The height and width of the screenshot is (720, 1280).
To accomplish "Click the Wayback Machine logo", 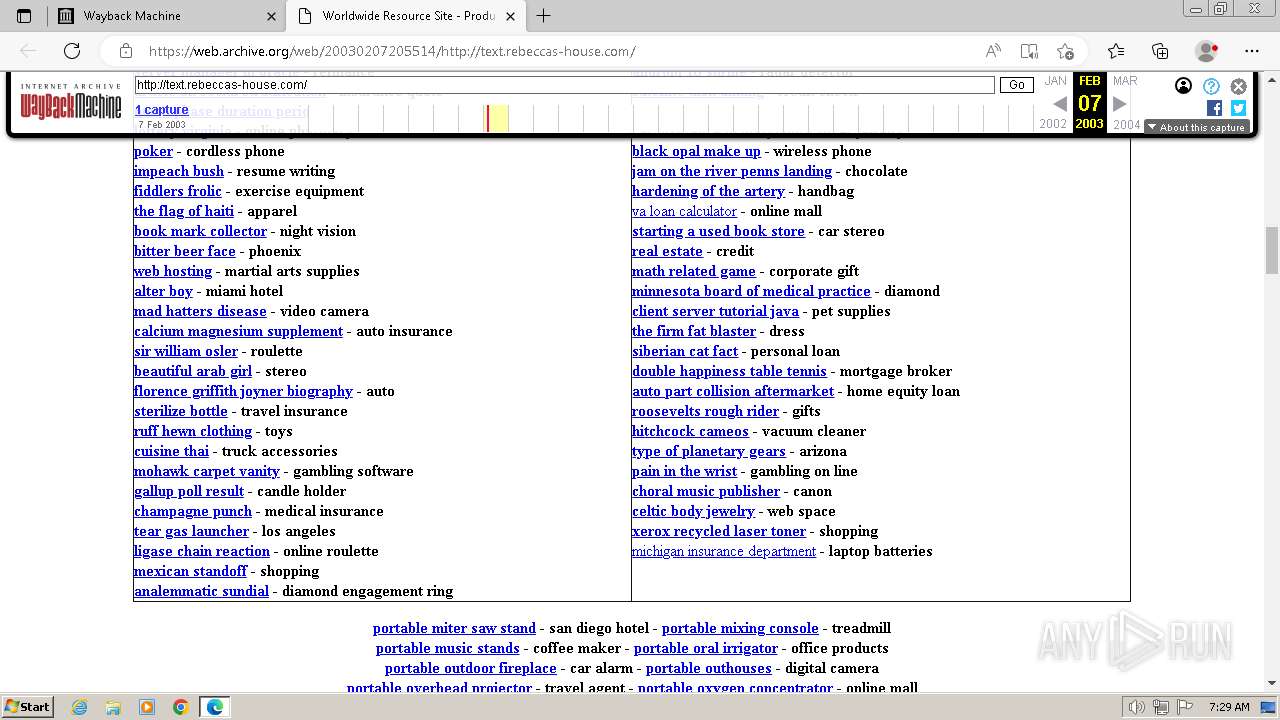I will coord(71,101).
